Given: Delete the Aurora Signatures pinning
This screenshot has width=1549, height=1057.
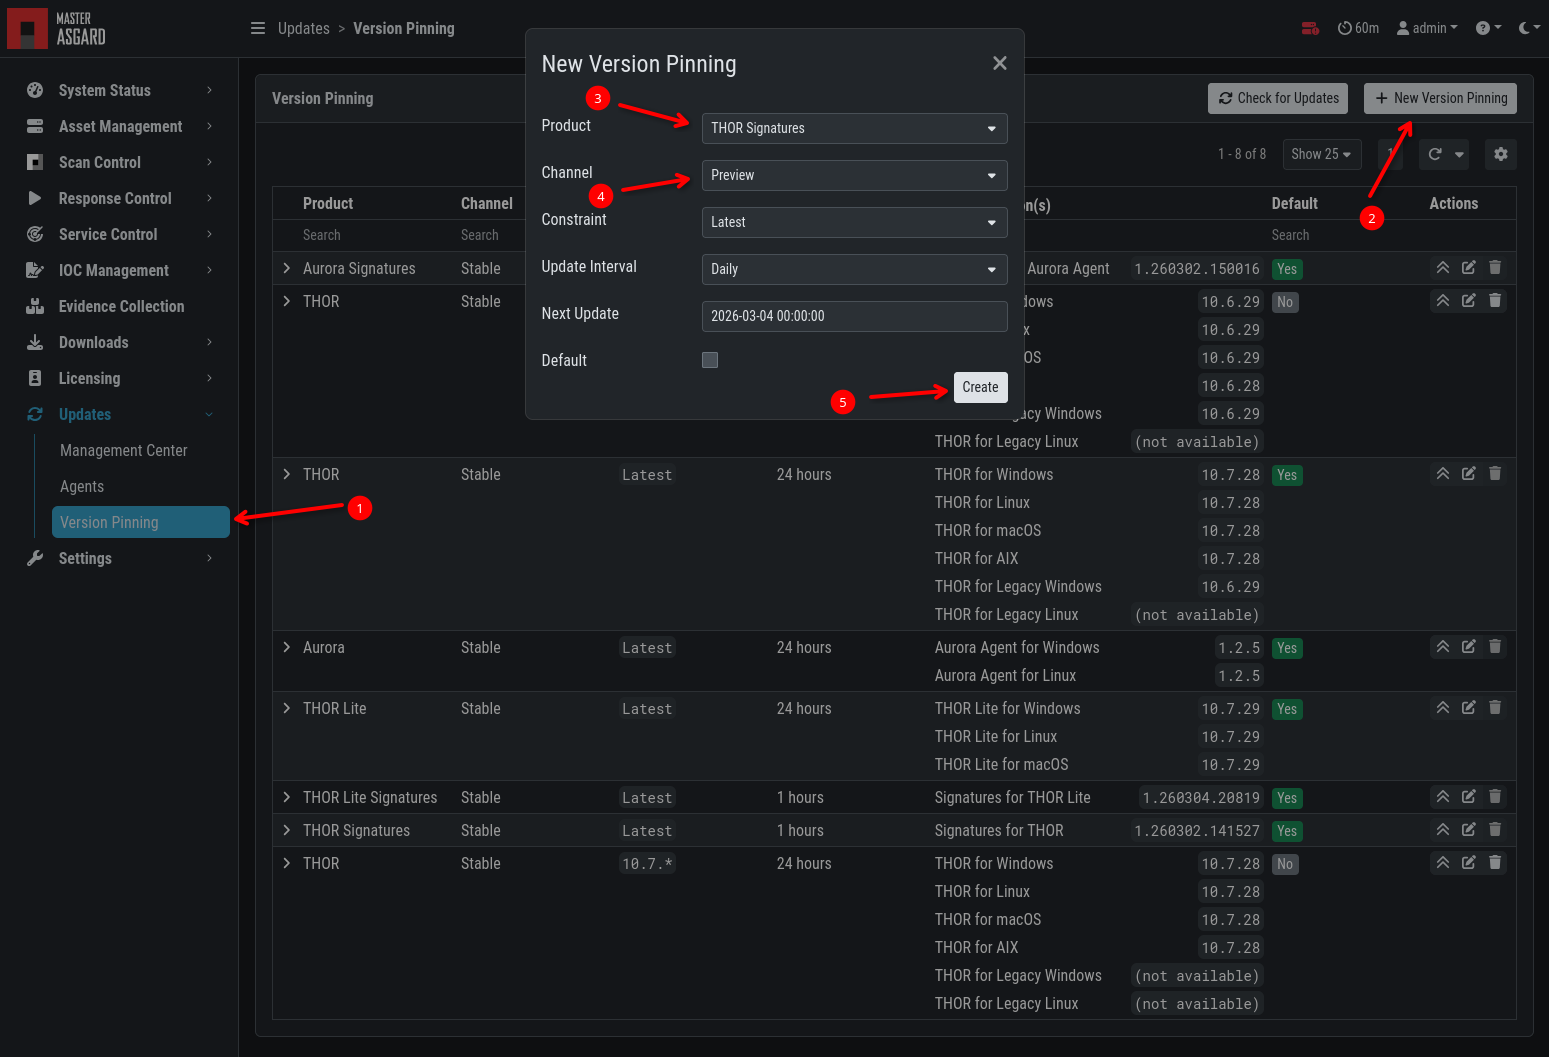Looking at the screenshot, I should pyautogui.click(x=1495, y=267).
